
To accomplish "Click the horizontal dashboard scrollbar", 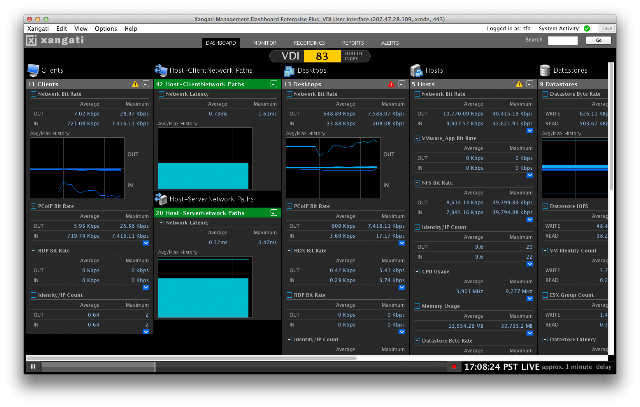I will 191,358.
